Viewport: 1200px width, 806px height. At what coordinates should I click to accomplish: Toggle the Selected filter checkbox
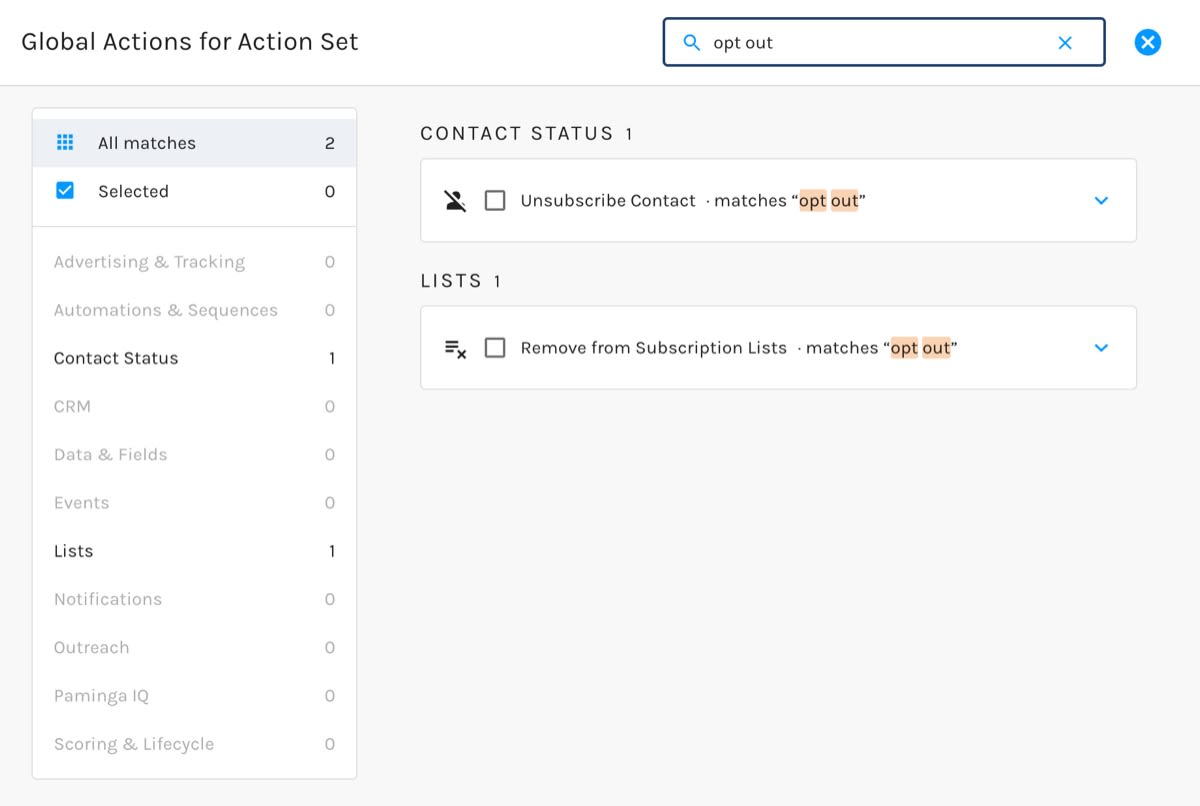[65, 190]
